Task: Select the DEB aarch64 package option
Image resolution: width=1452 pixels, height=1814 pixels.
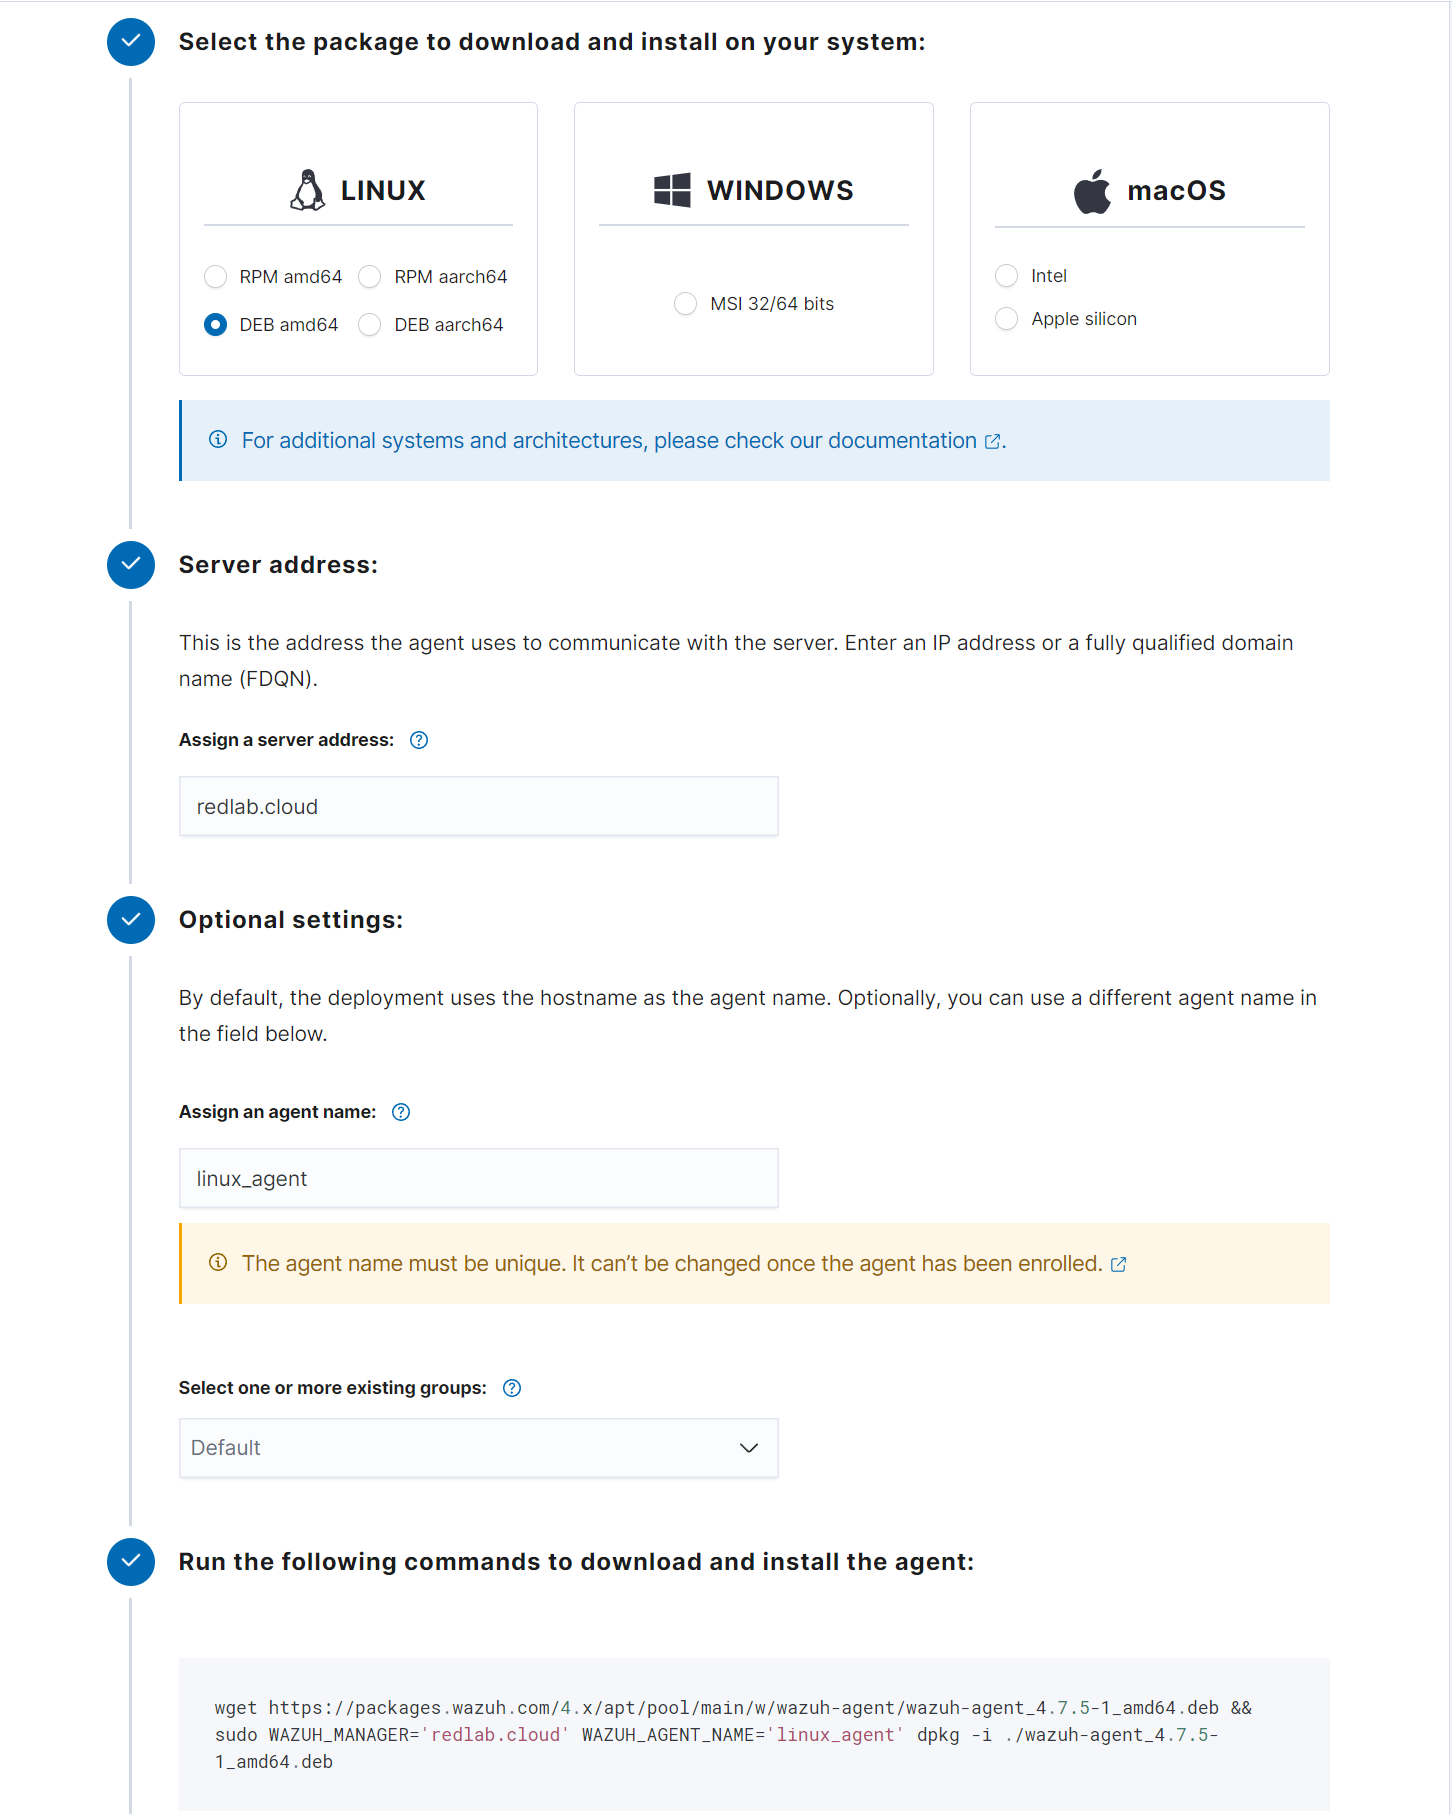Action: 370,325
